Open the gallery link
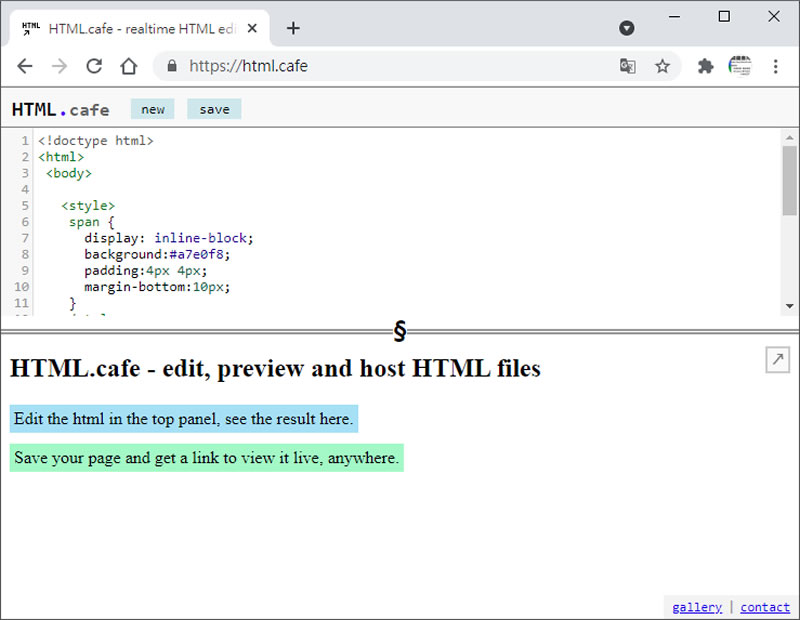 coord(697,607)
